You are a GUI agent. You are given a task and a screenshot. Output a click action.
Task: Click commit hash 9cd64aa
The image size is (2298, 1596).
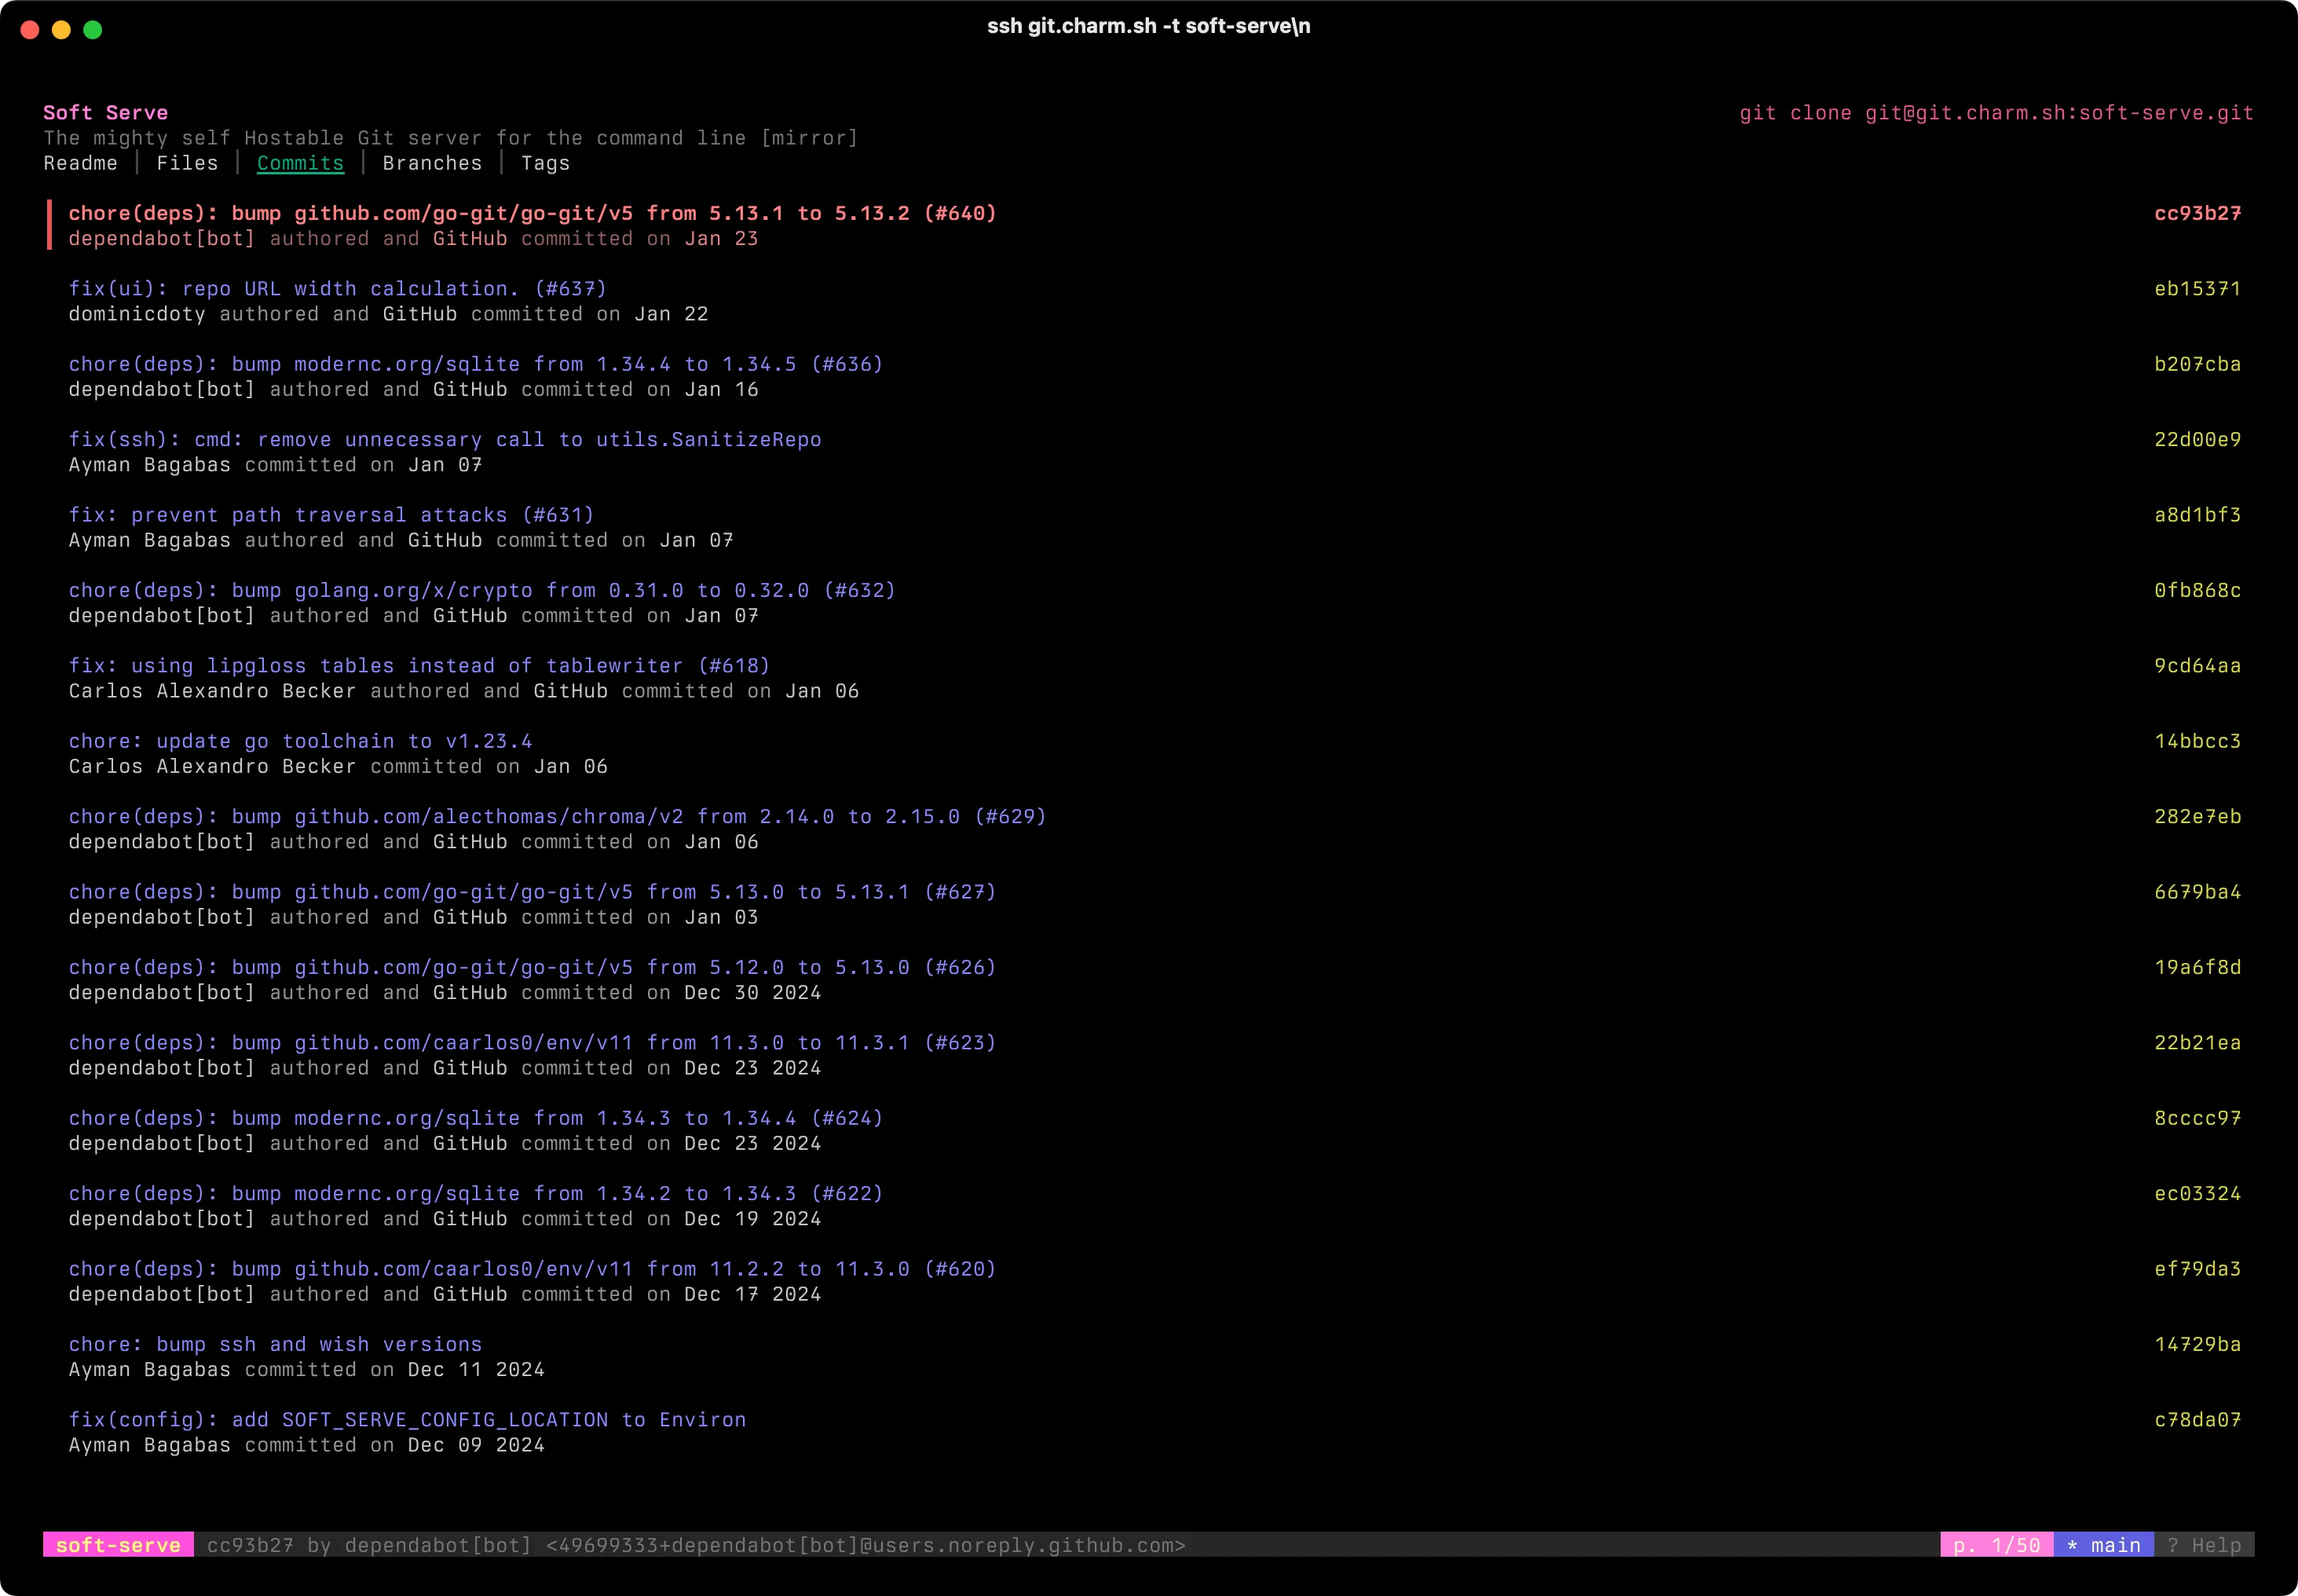pos(2196,666)
